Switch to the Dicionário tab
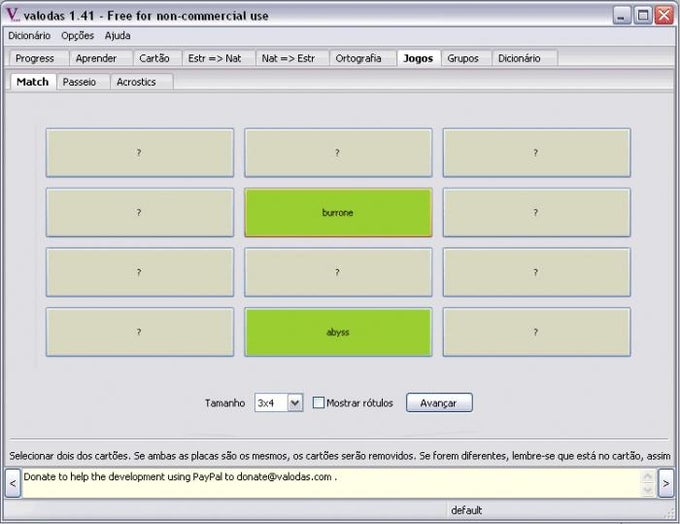 [524, 59]
